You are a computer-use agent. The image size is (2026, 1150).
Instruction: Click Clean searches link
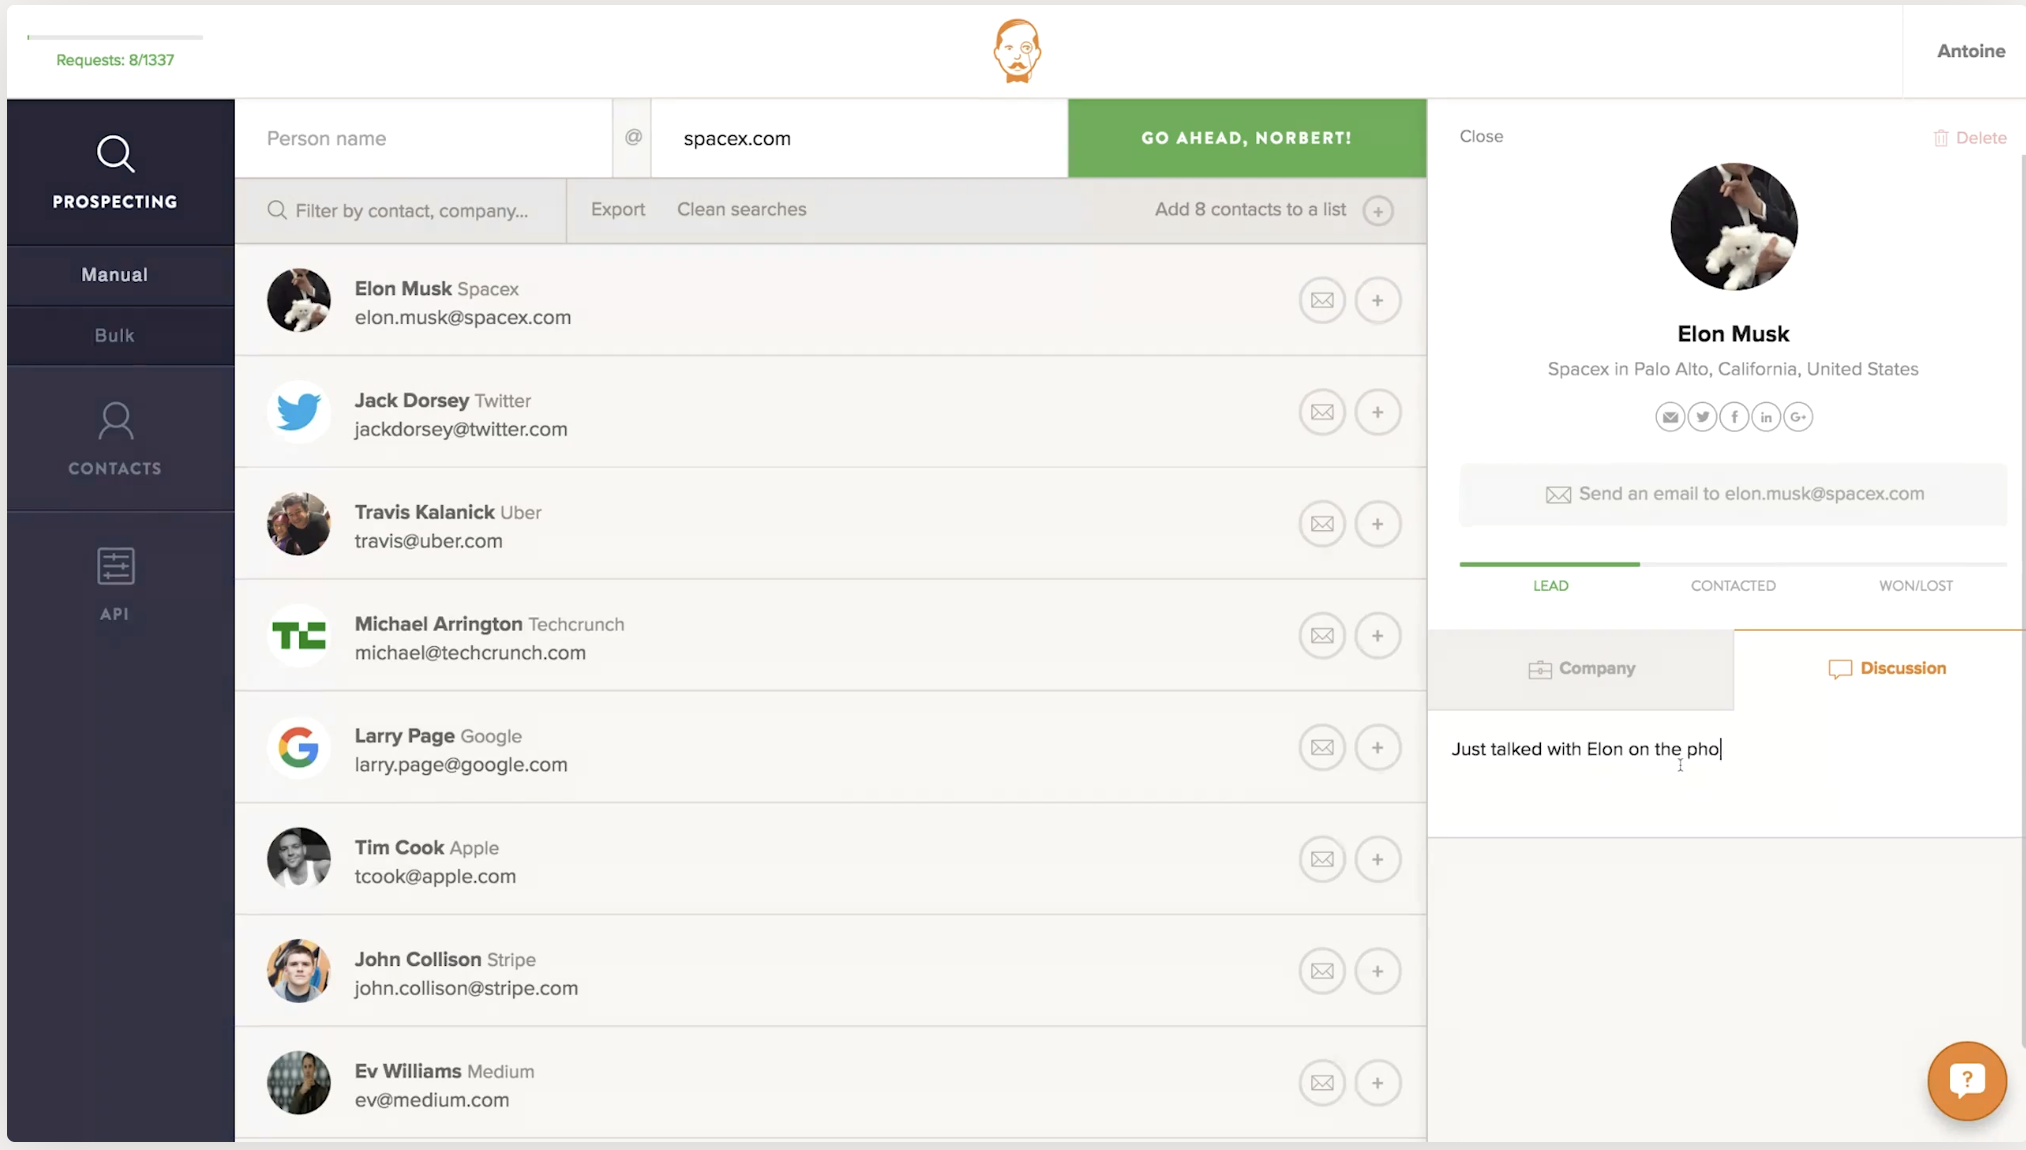(741, 209)
